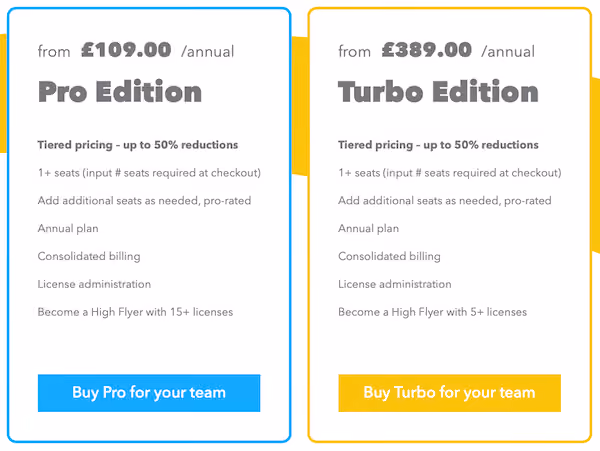Click the £109.00 Pro price

click(x=126, y=50)
